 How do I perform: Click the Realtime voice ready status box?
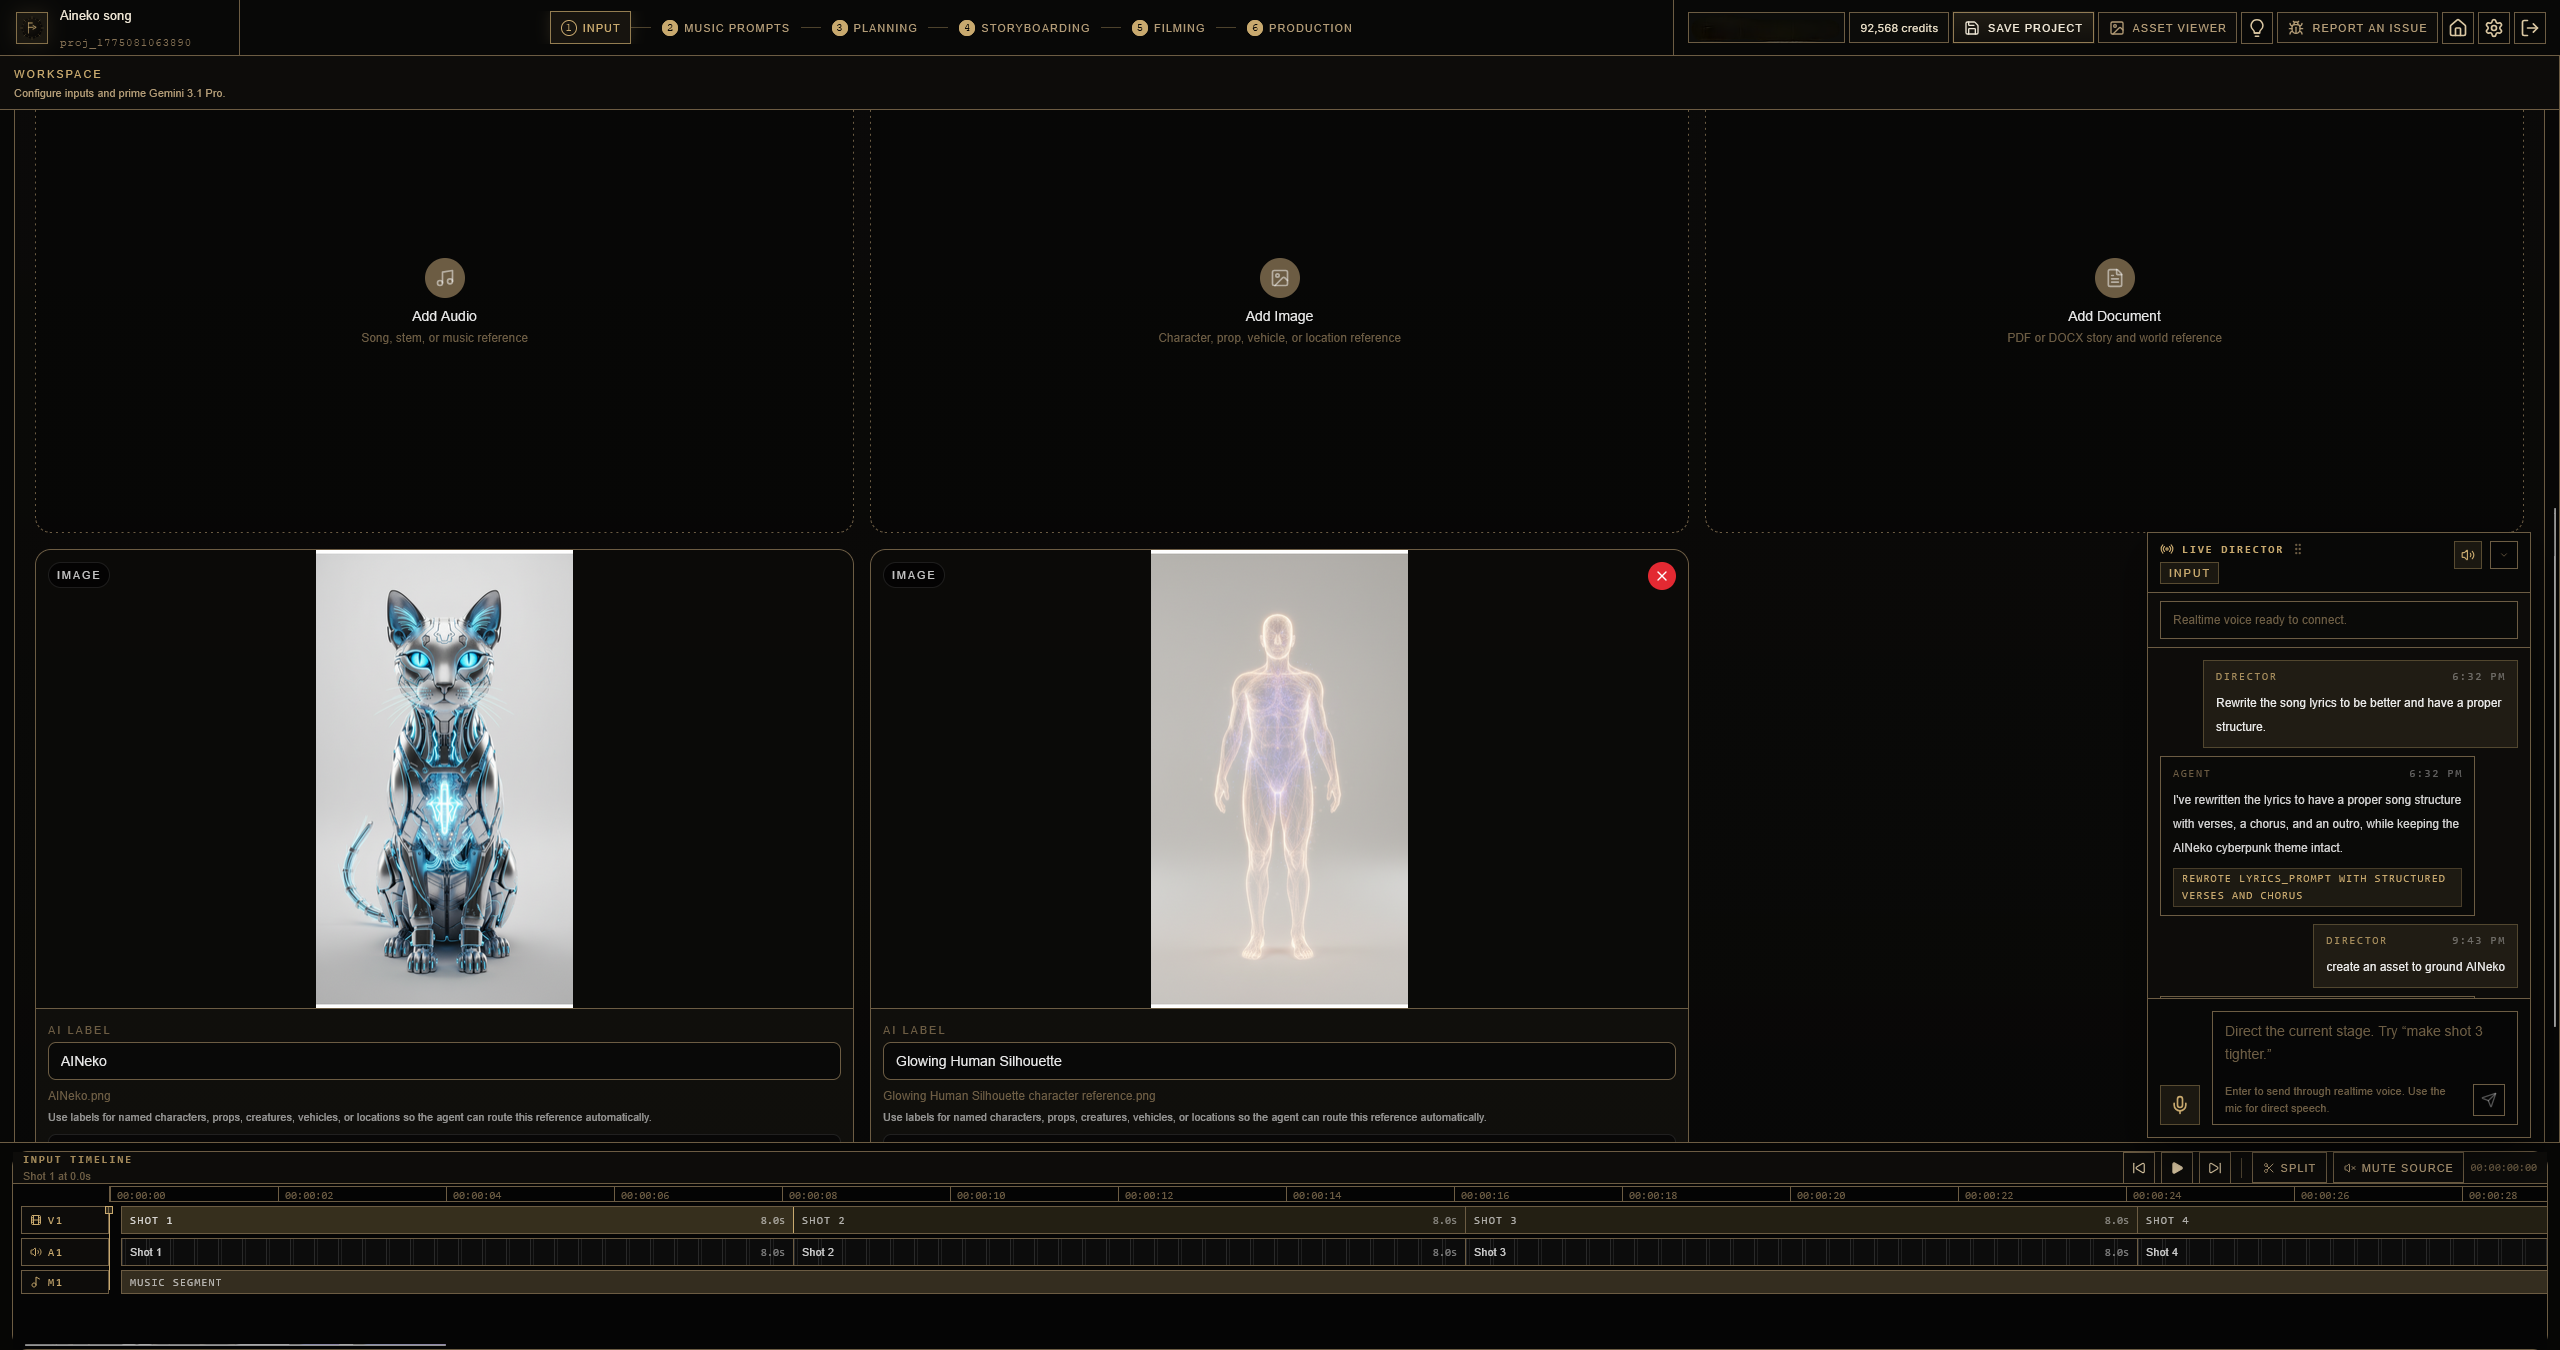[x=2338, y=620]
